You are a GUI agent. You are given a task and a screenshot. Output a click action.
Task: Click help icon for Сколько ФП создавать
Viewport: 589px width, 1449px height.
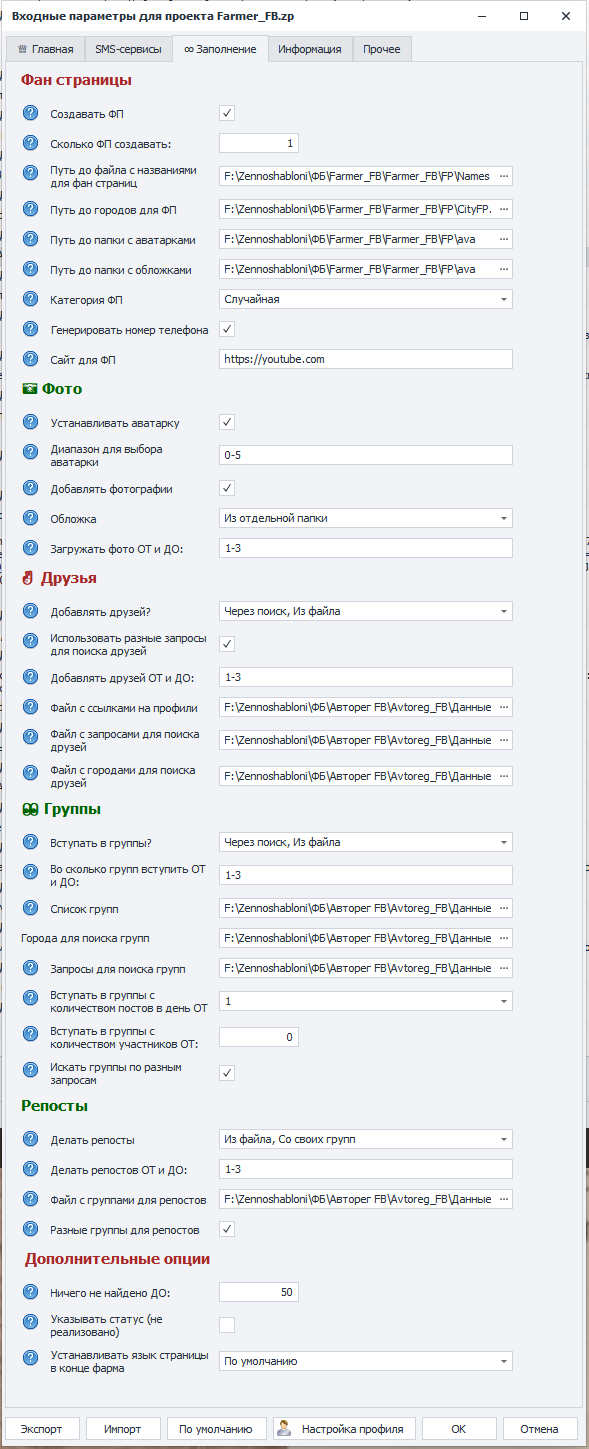31,144
